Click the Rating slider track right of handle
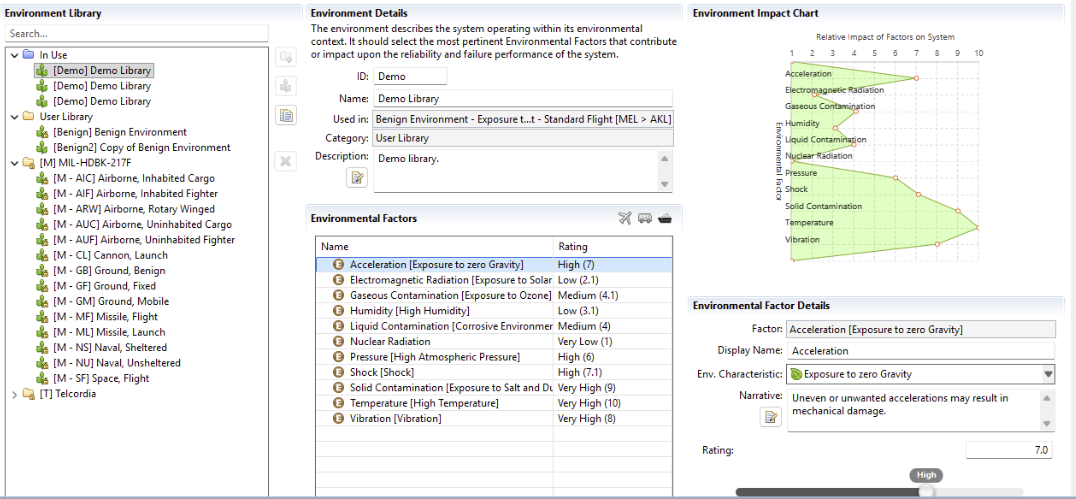Viewport: 1076px width, 499px height. click(979, 491)
